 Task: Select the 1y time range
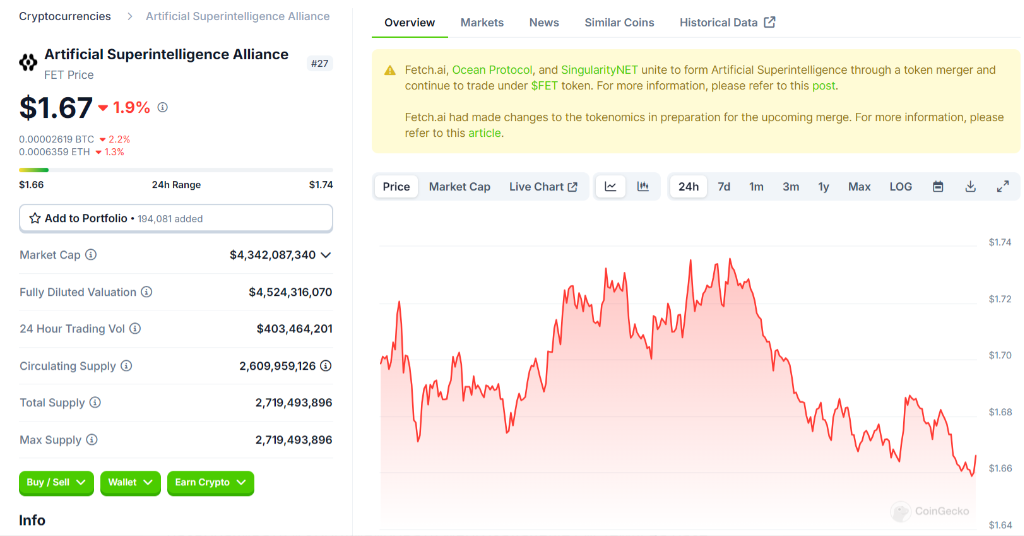824,187
